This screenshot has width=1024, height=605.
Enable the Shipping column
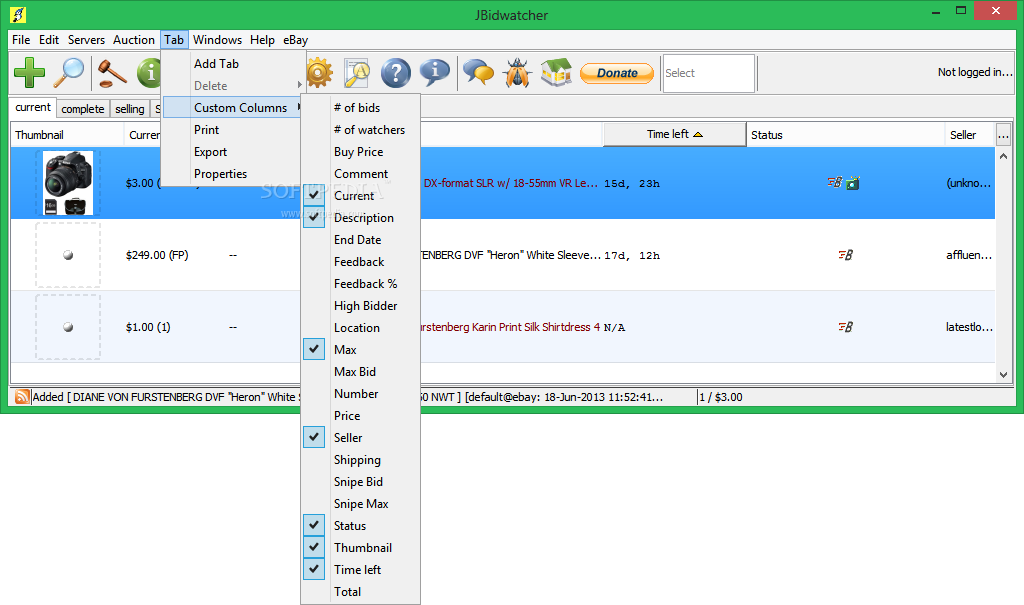click(360, 460)
